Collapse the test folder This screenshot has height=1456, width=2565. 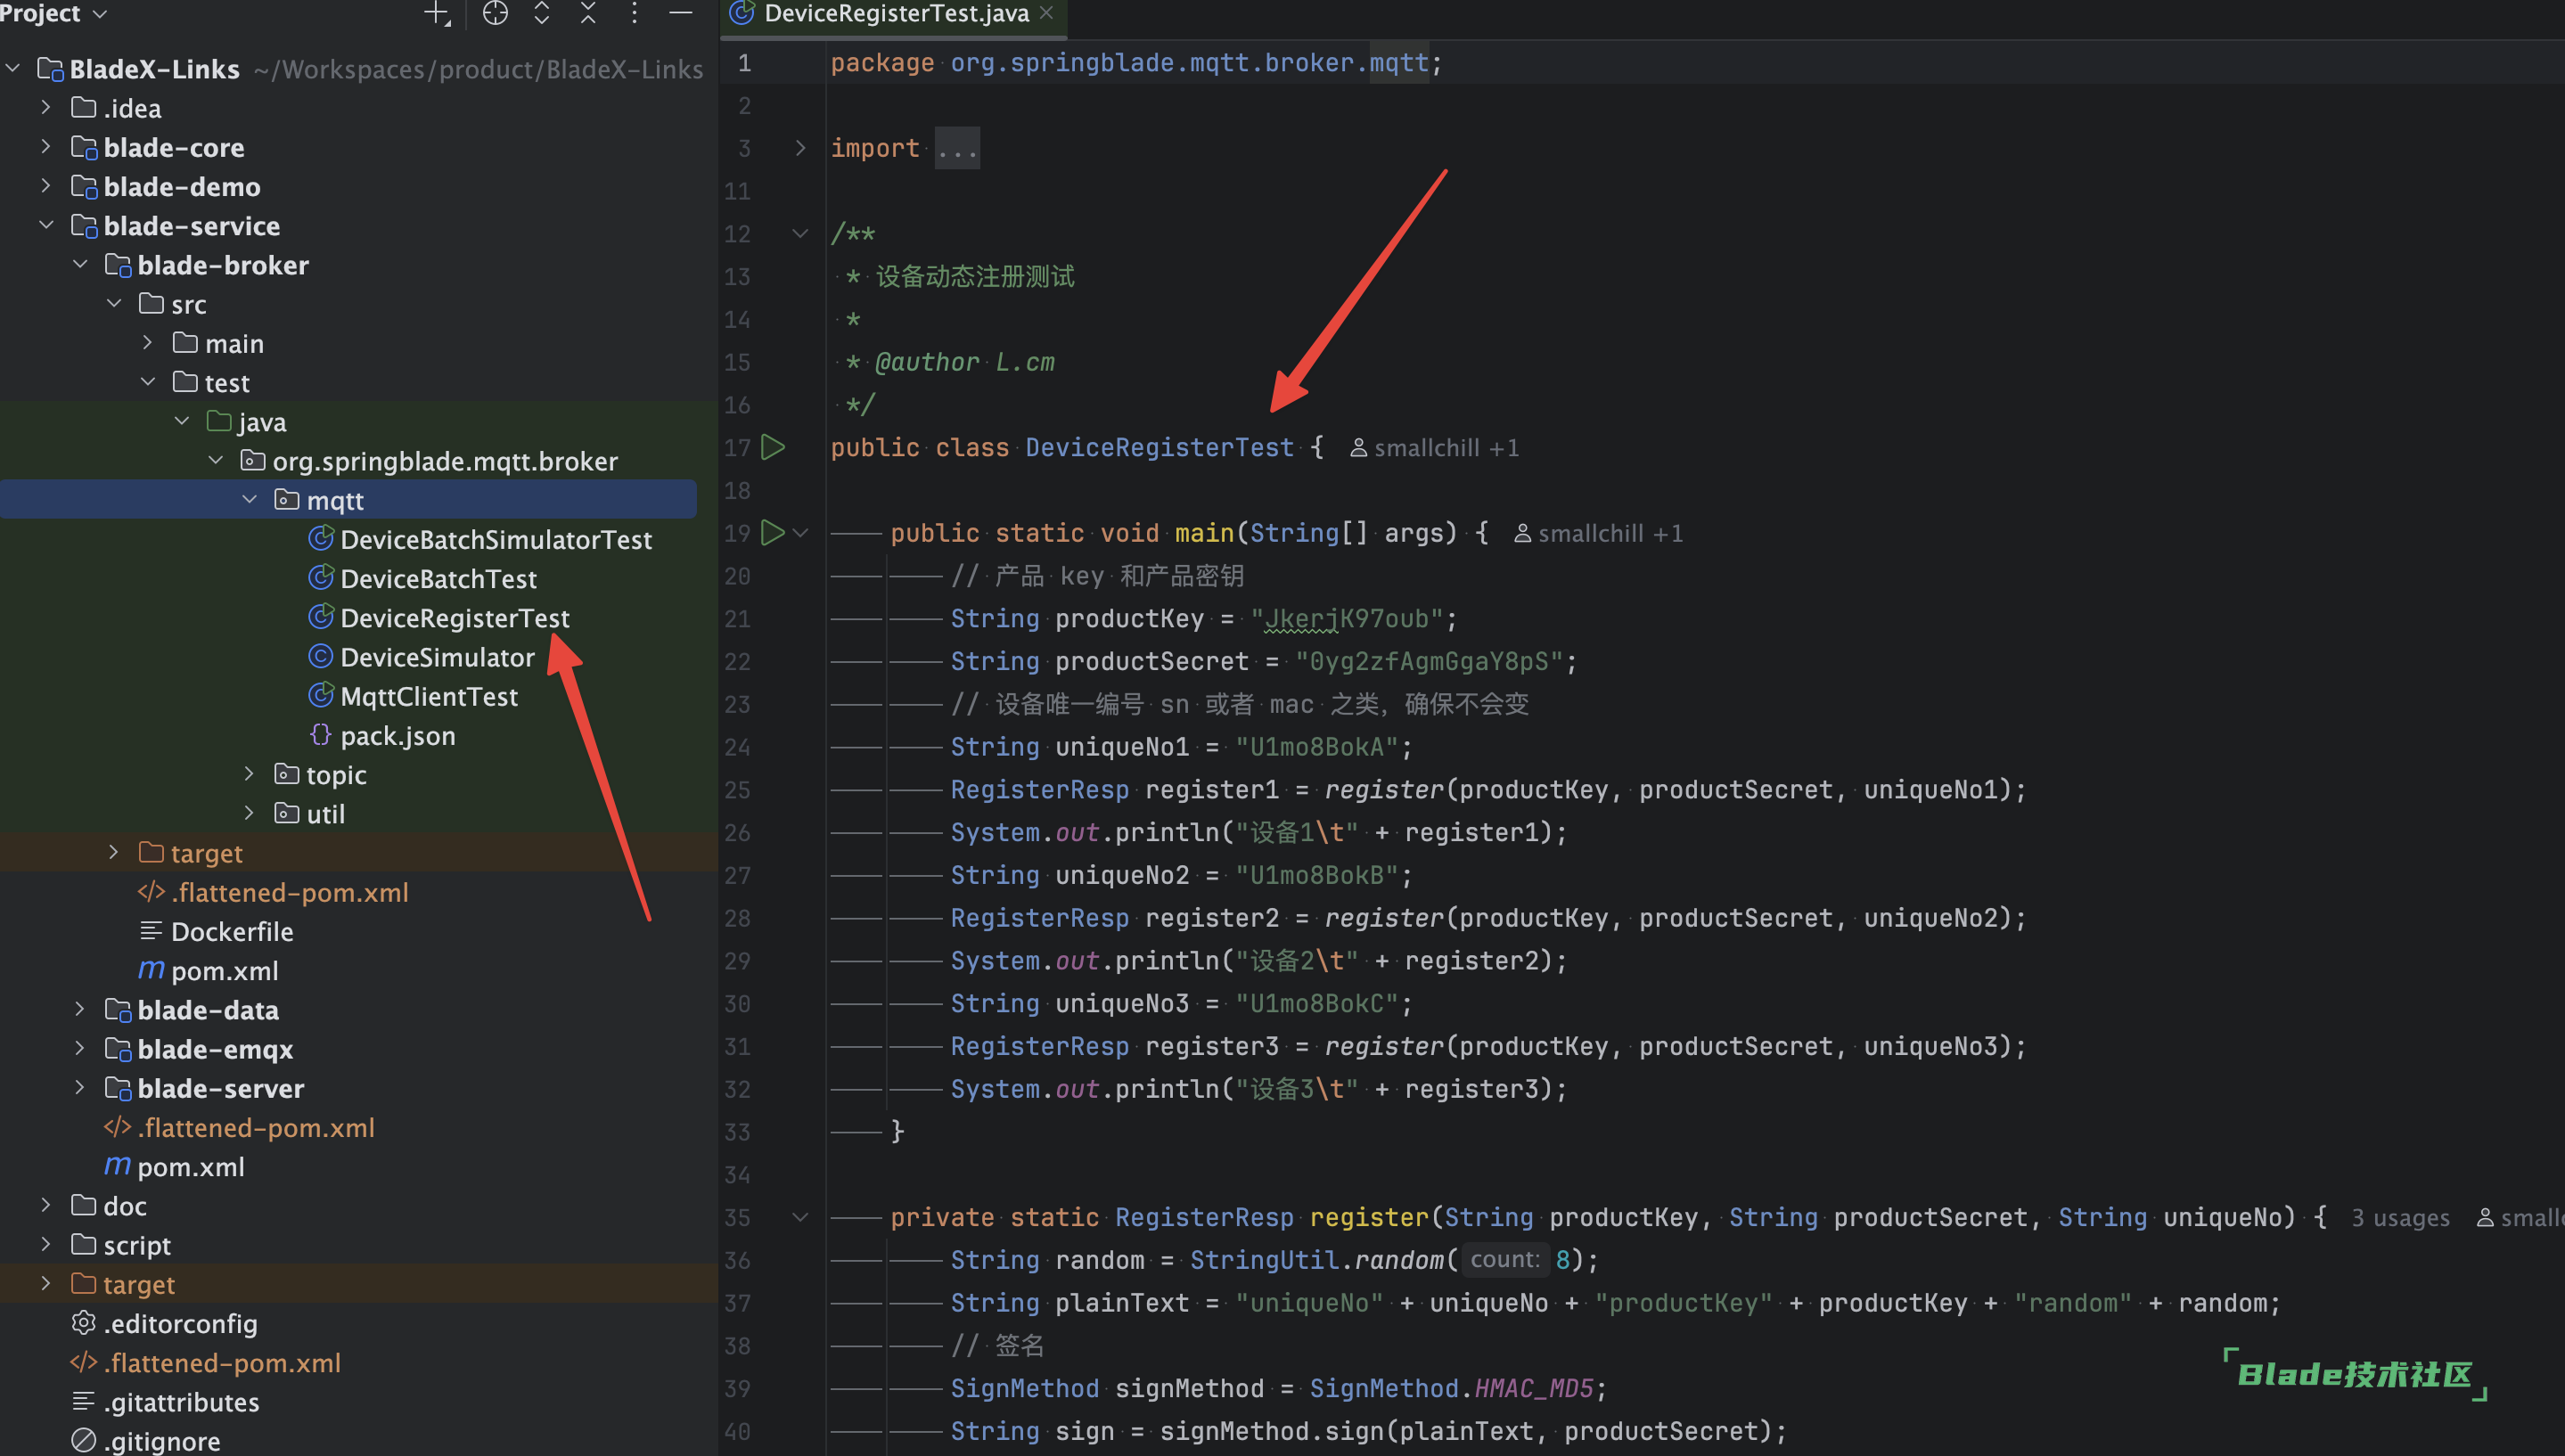point(148,382)
